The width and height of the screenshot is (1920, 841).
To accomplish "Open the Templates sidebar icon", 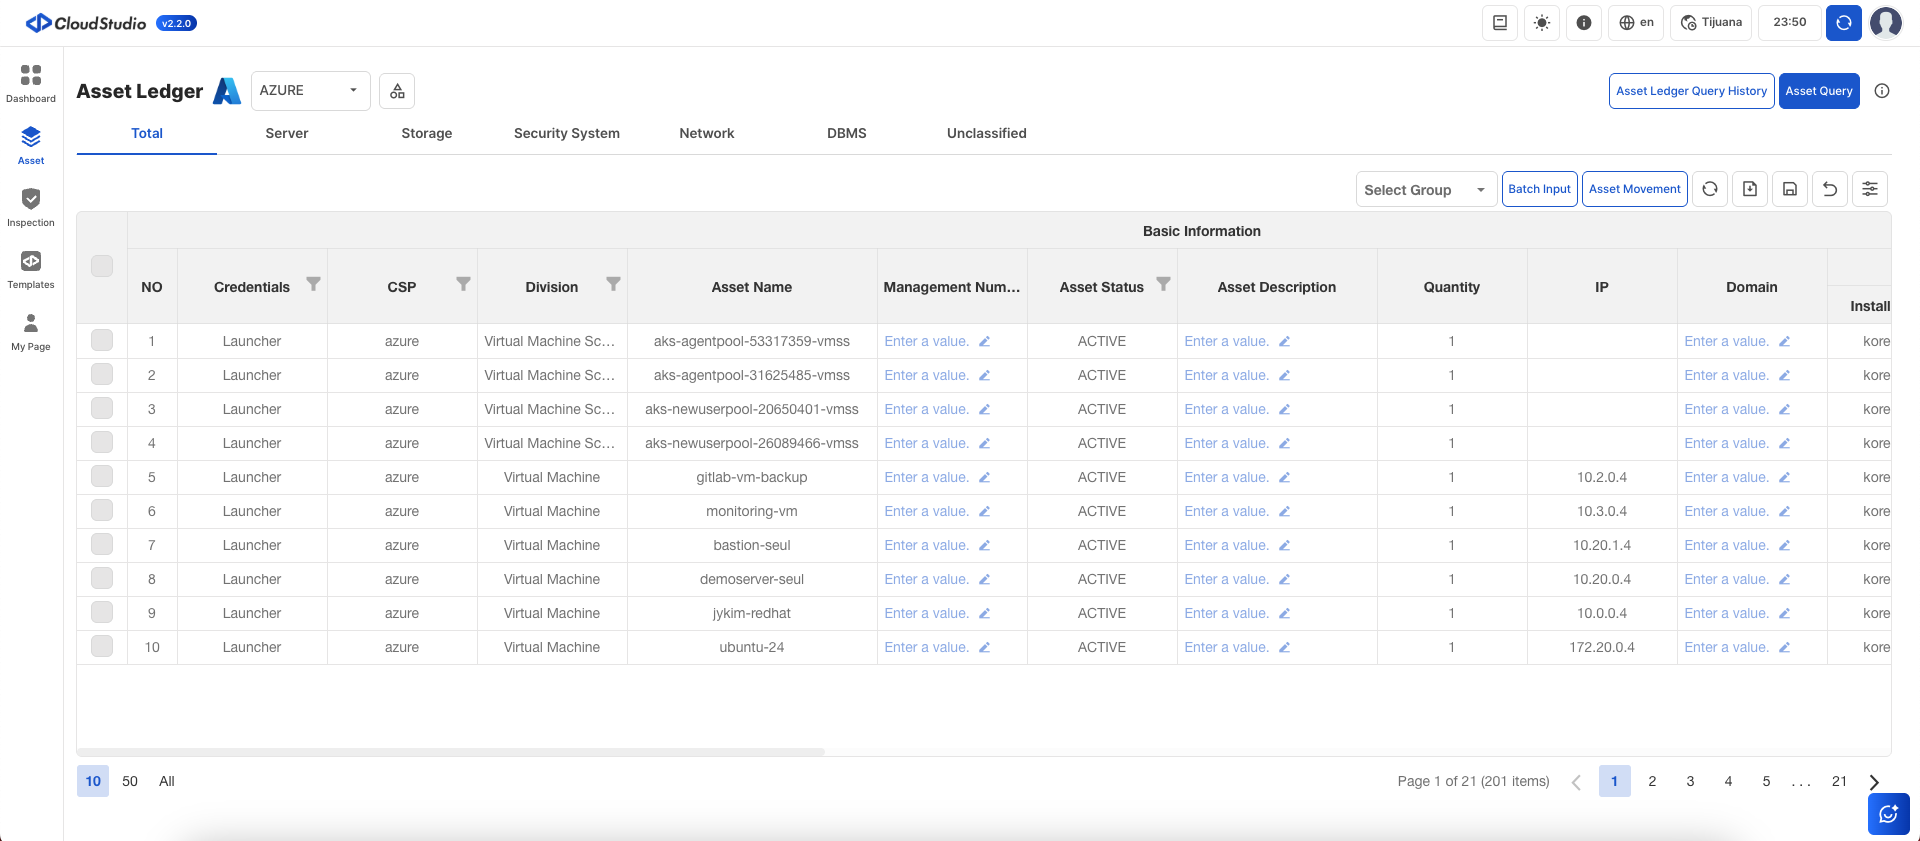I will click(x=31, y=270).
